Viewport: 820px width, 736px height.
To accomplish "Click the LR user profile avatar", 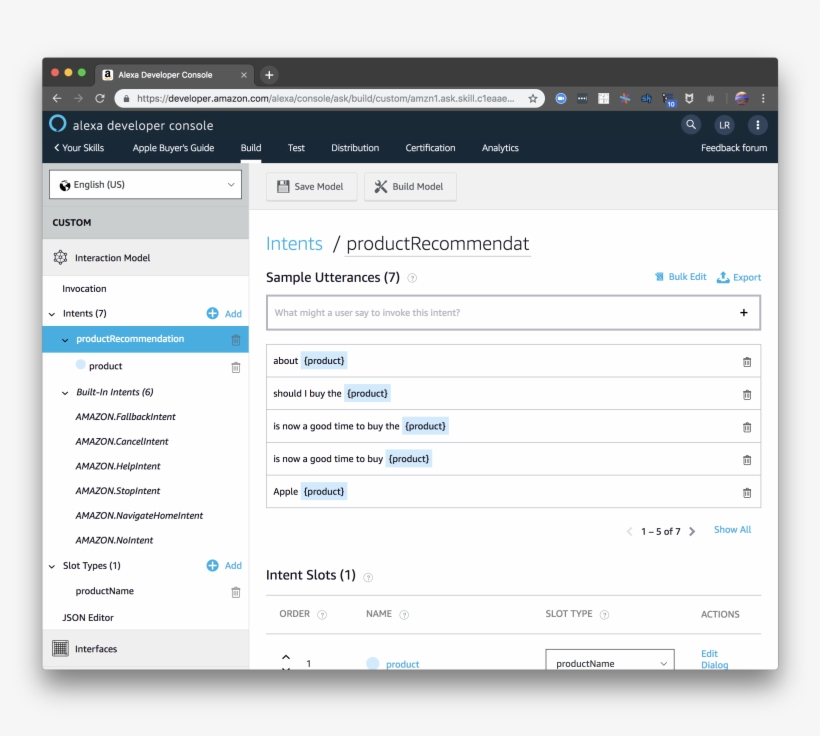I will pos(724,125).
